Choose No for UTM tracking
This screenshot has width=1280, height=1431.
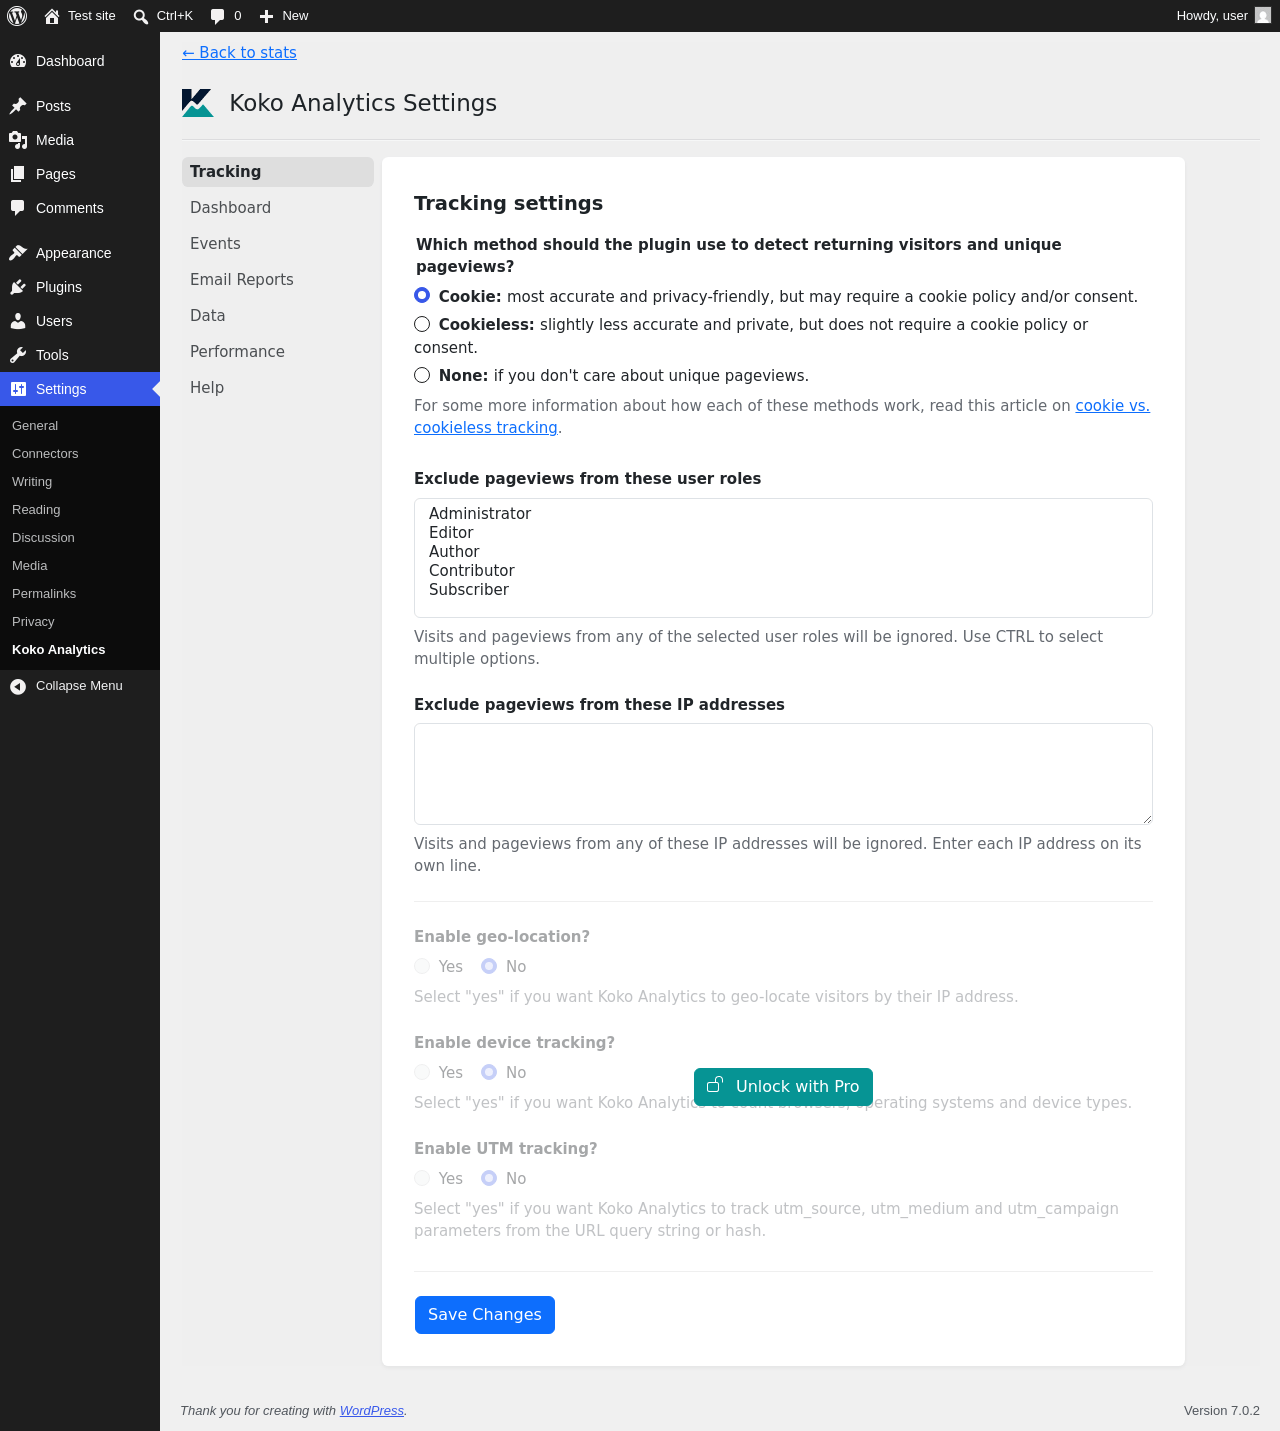[x=489, y=1178]
